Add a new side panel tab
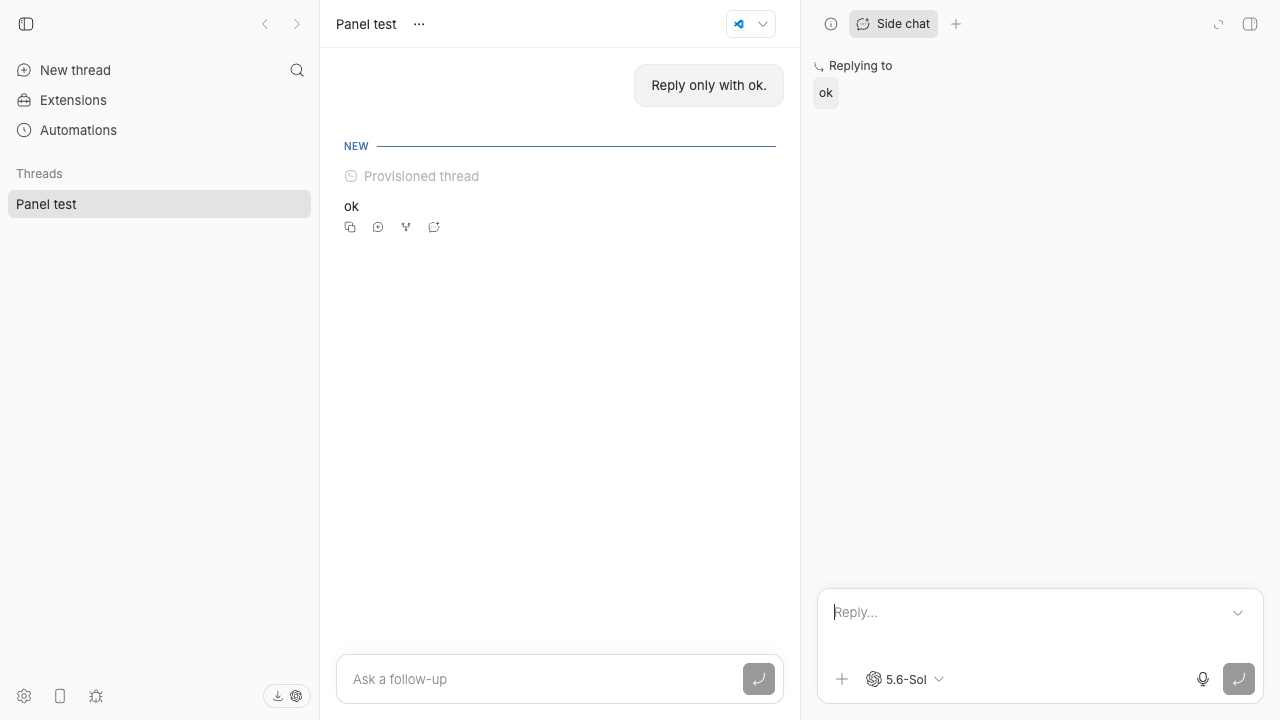 [x=956, y=24]
